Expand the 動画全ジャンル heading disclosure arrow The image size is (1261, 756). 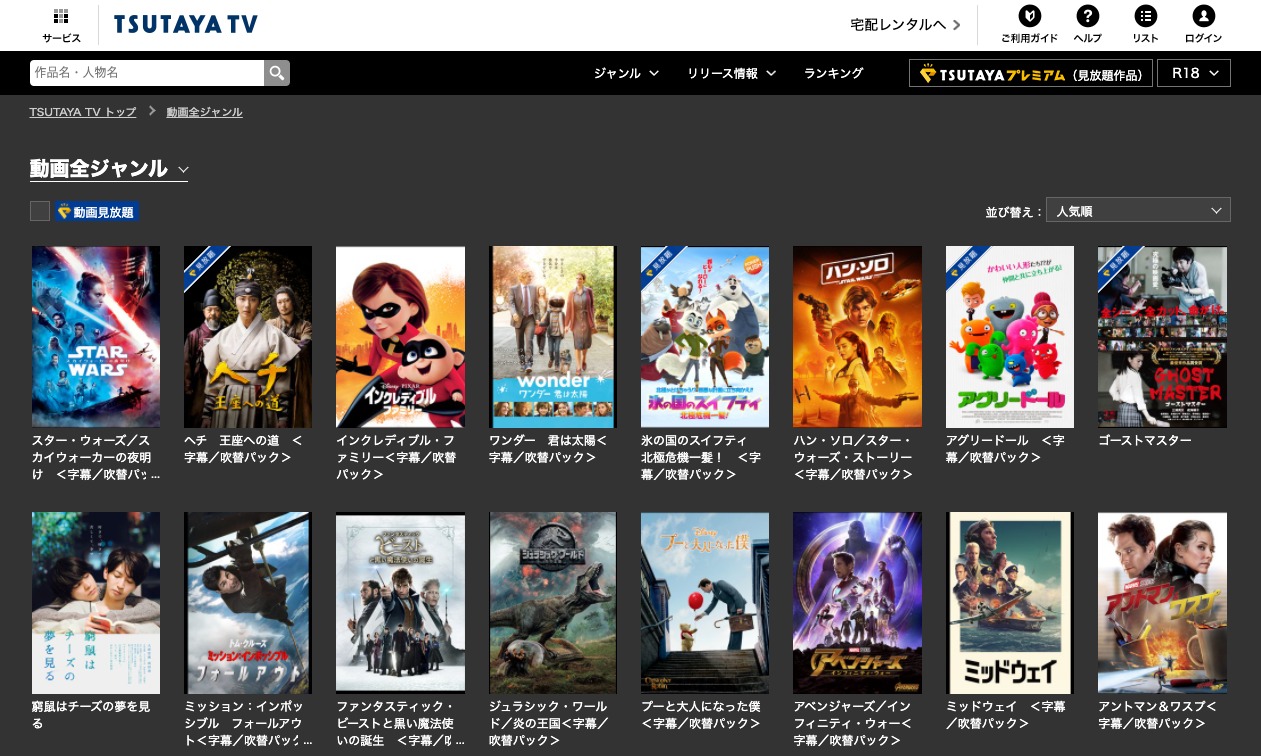point(183,170)
